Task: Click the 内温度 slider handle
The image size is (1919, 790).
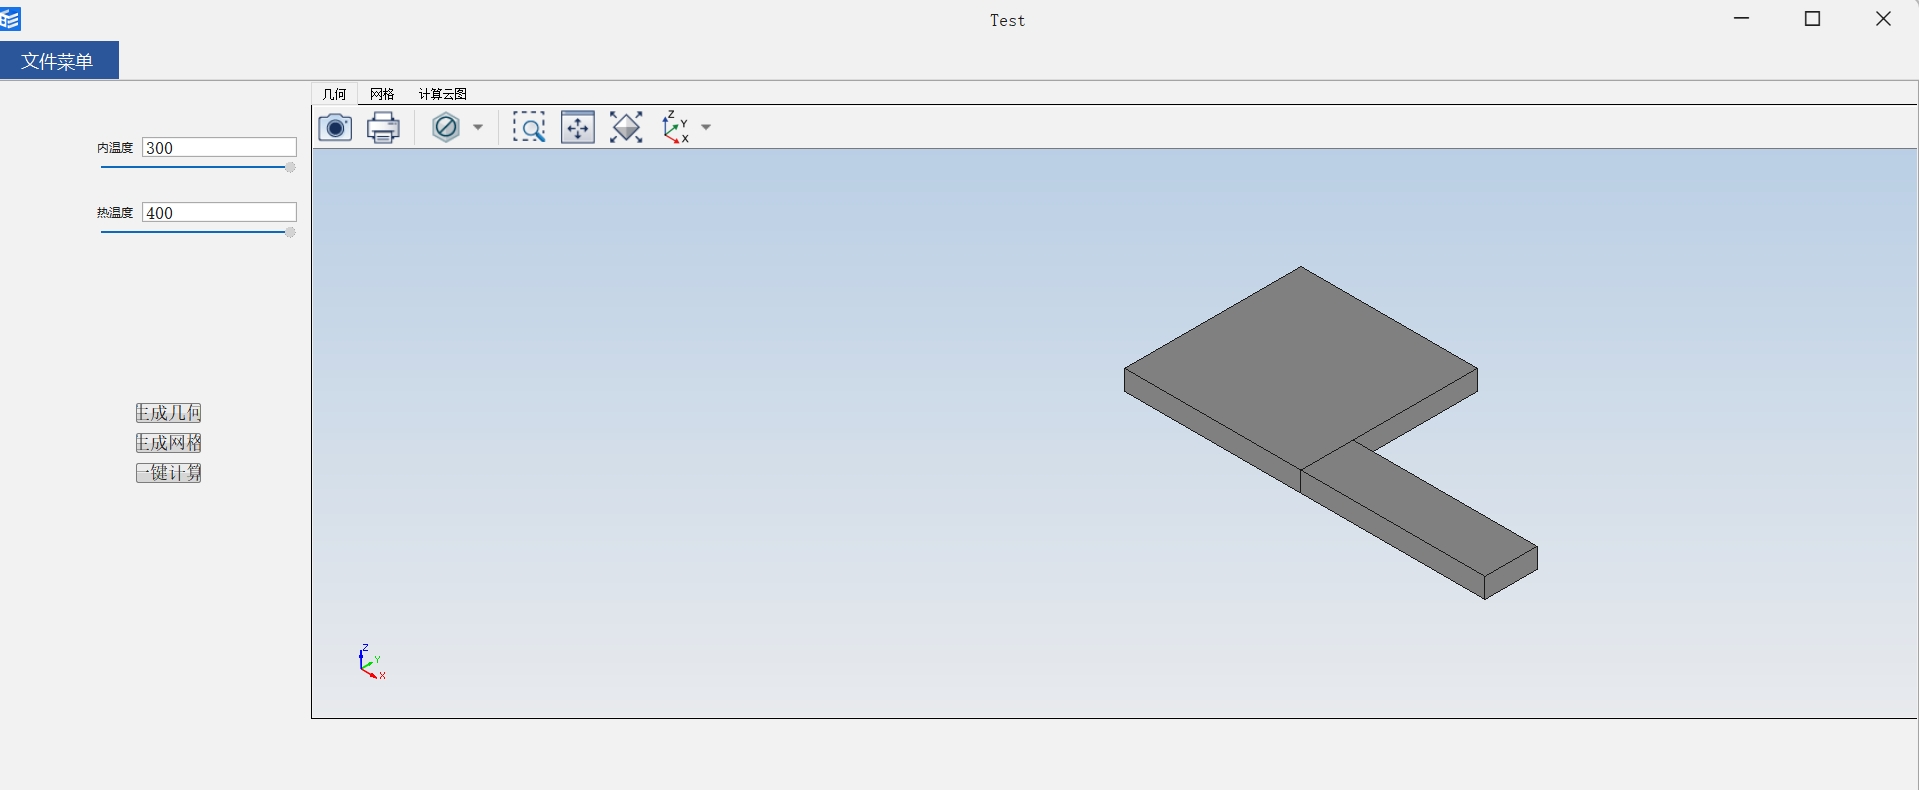Action: point(290,167)
